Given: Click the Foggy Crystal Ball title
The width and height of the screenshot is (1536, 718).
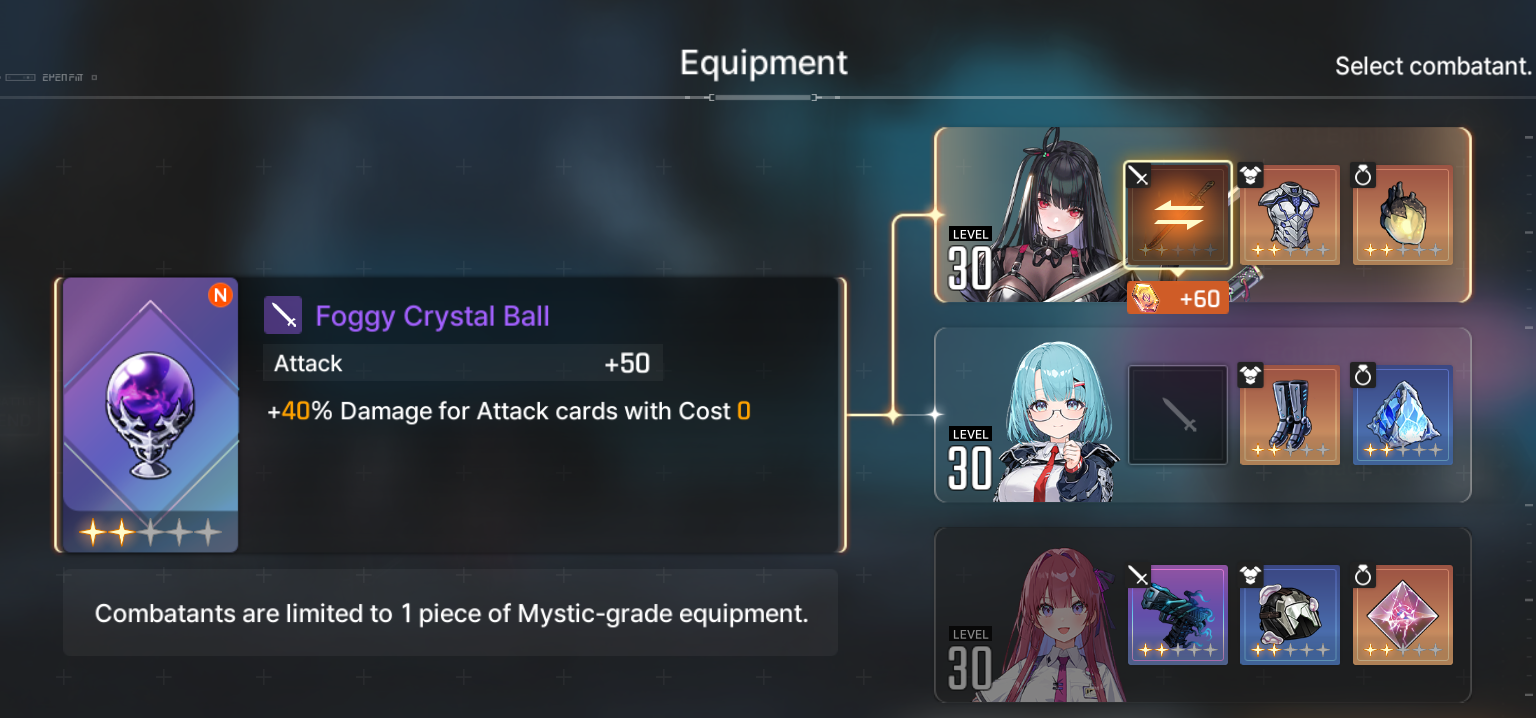Looking at the screenshot, I should point(432,316).
